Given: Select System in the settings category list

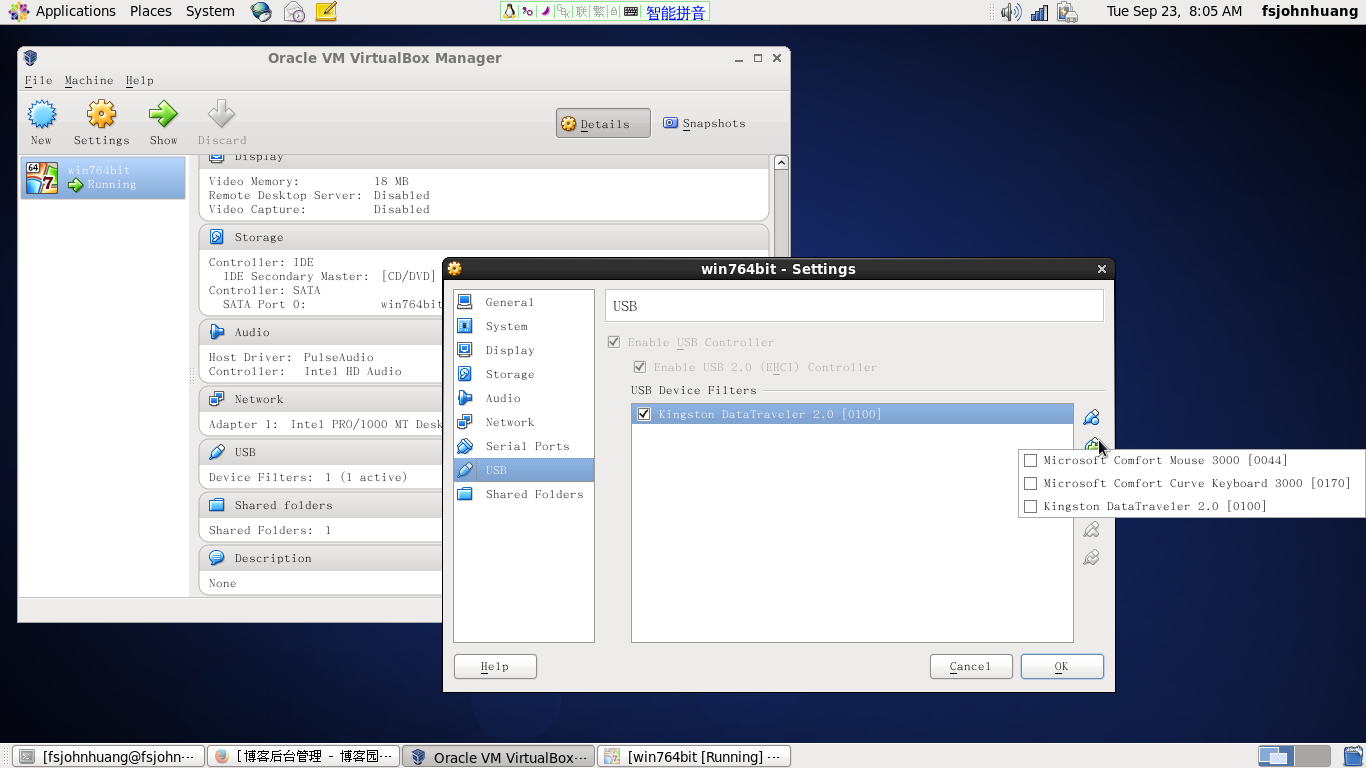Looking at the screenshot, I should click(x=523, y=326).
